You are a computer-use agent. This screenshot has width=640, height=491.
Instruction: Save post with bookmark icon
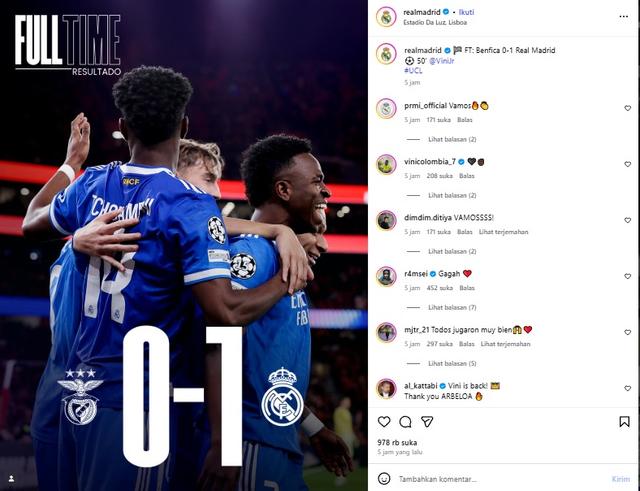tap(624, 422)
